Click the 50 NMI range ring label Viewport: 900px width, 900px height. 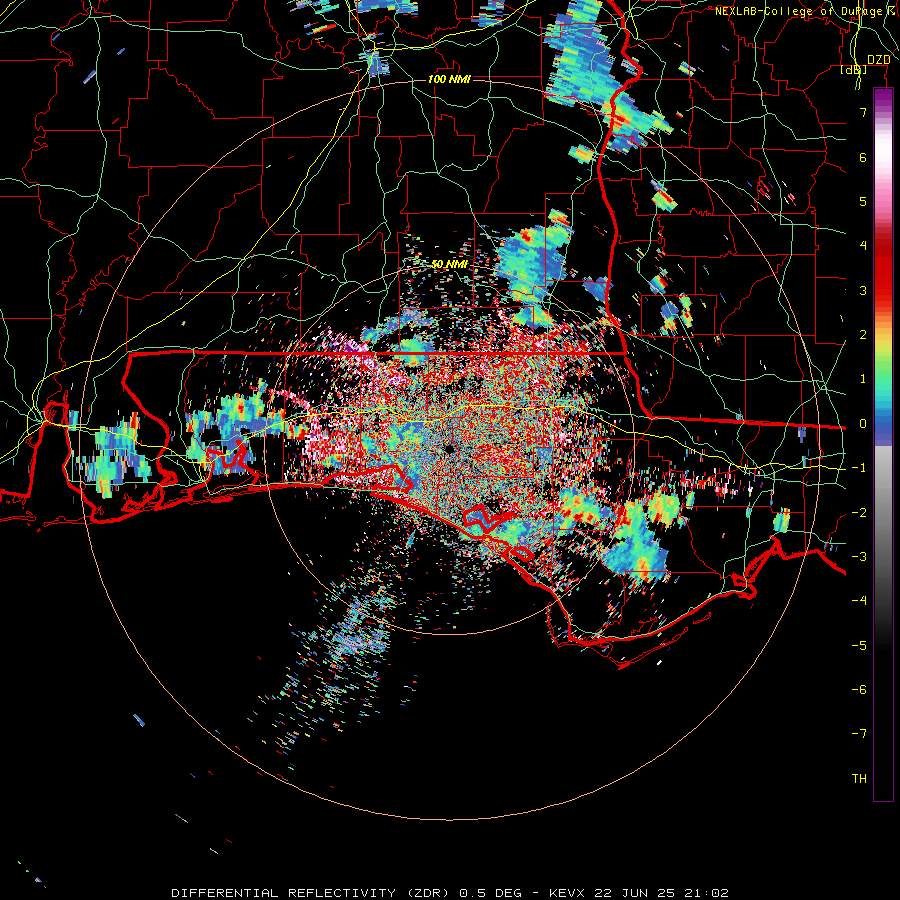449,264
